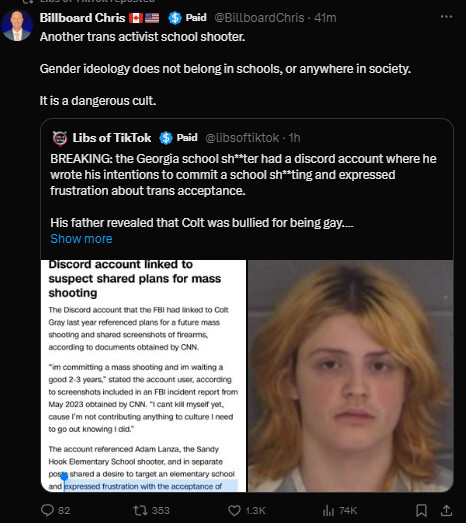Screen dimensions: 466x523
Task: Bookmark this post
Action: (x=421, y=510)
